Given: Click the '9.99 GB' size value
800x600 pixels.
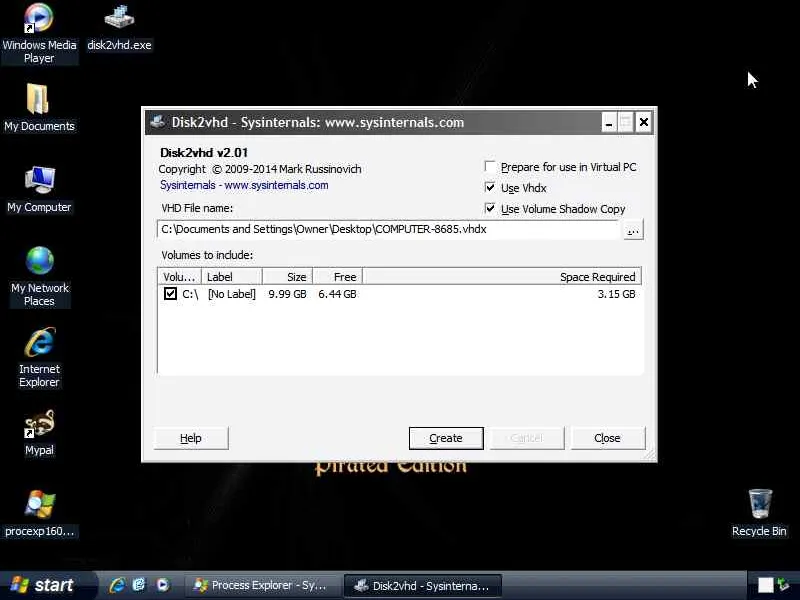Looking at the screenshot, I should tap(287, 294).
